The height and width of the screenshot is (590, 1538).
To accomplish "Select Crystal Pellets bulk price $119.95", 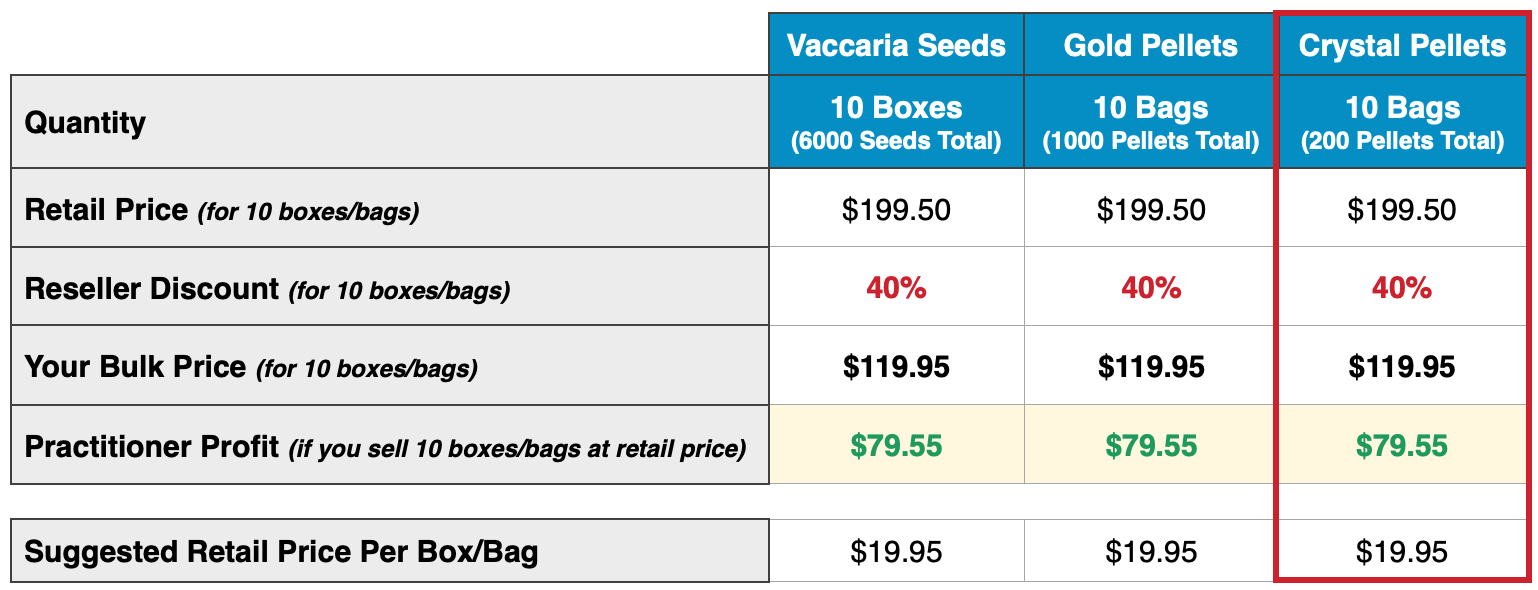I will (x=1402, y=367).
